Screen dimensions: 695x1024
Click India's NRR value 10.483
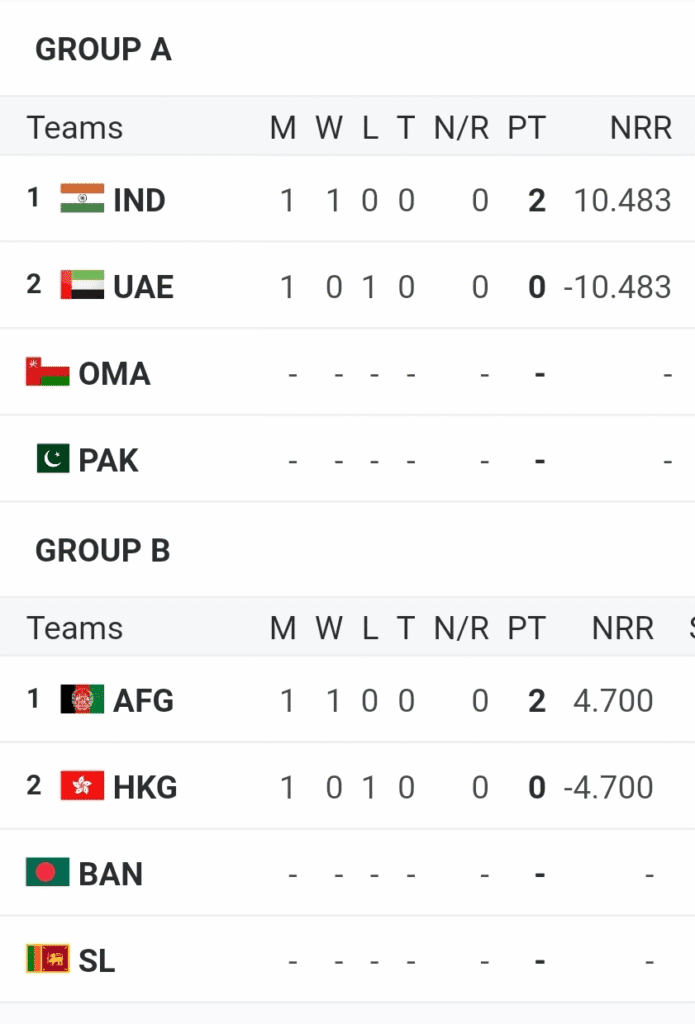pyautogui.click(x=622, y=200)
